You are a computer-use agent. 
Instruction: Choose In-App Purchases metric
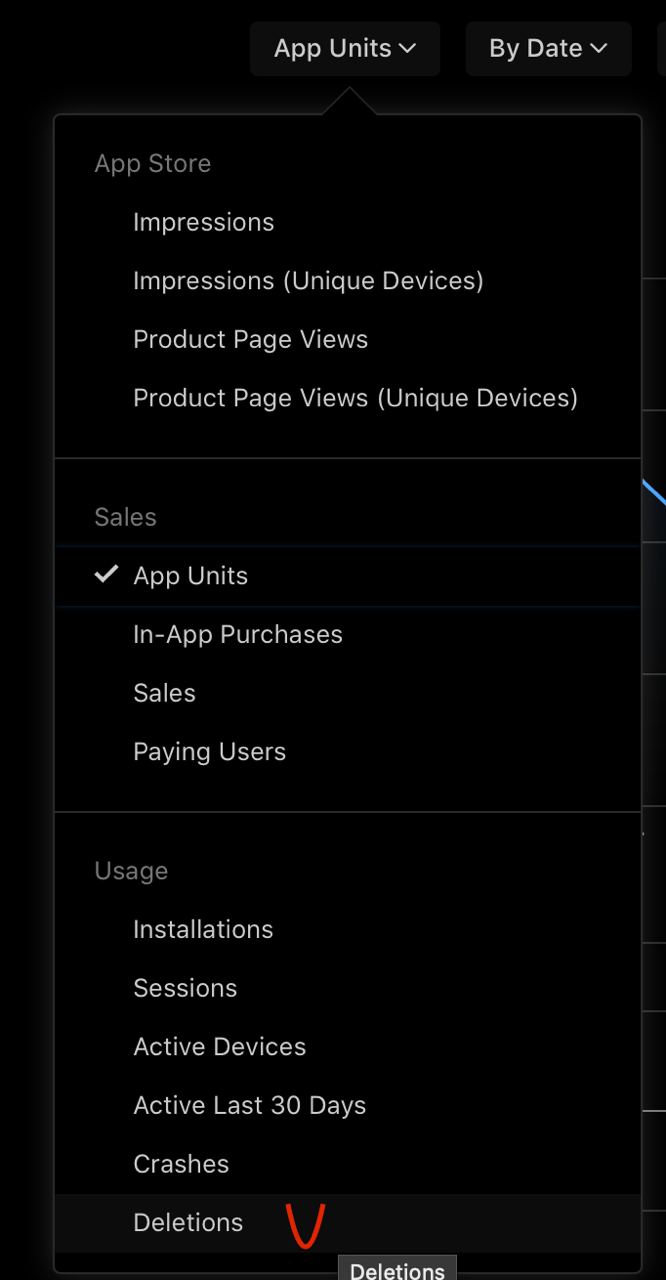point(237,635)
